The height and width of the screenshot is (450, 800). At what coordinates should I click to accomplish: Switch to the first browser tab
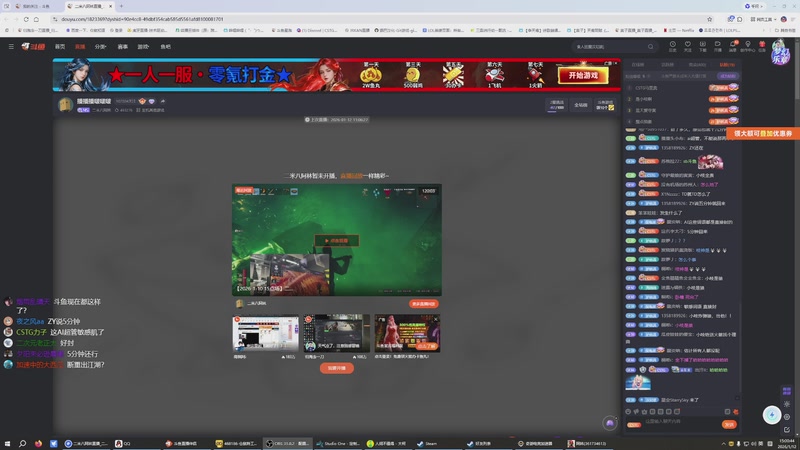click(x=36, y=6)
